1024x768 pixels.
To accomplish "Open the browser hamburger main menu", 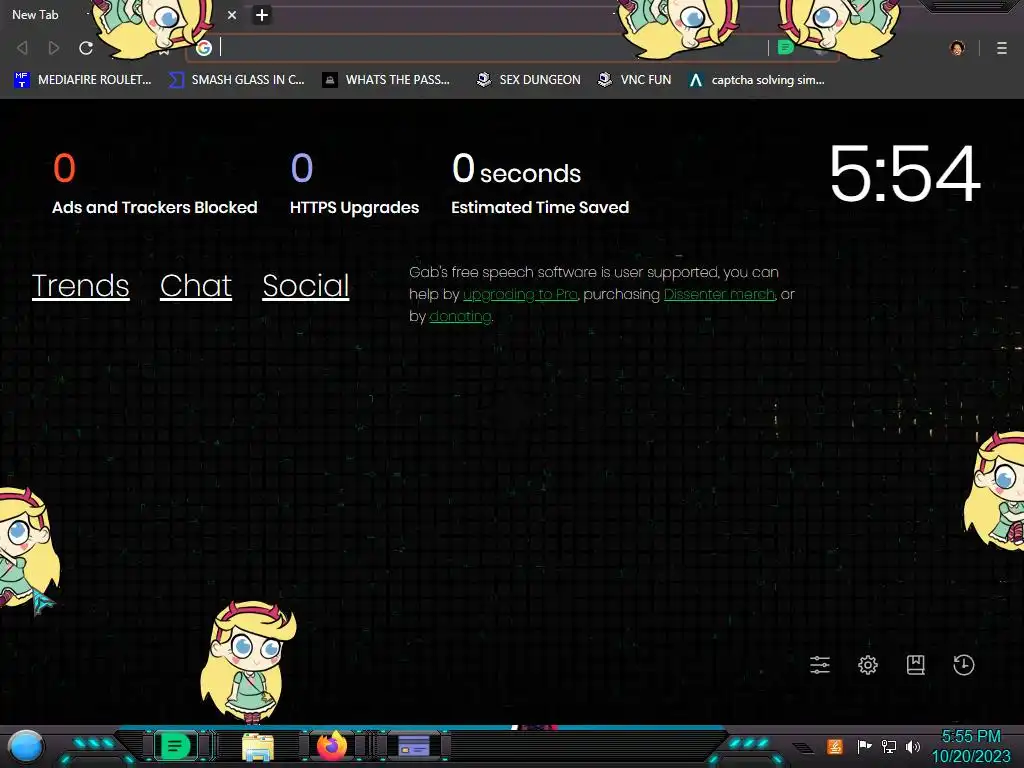I will click(x=1002, y=48).
